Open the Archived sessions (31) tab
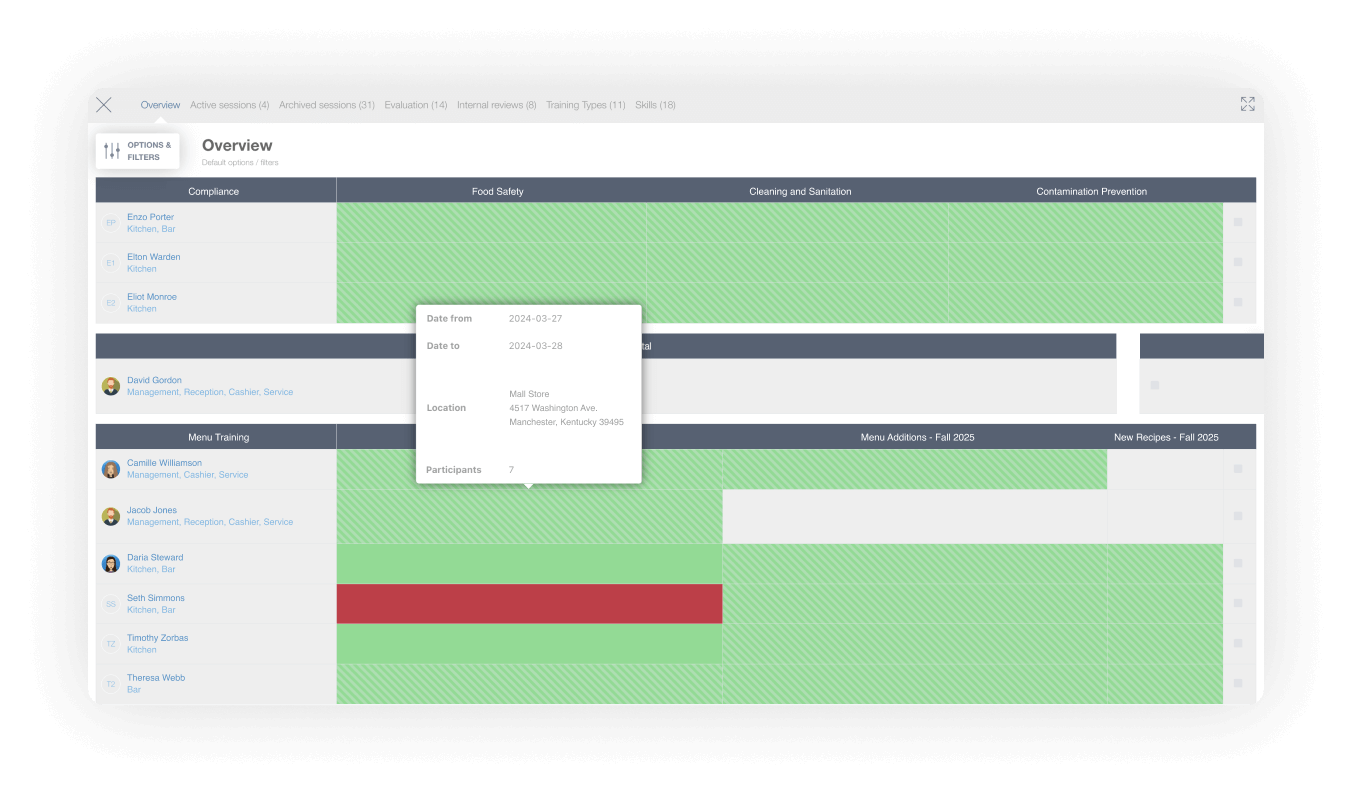The height and width of the screenshot is (794, 1352). pyautogui.click(x=327, y=105)
